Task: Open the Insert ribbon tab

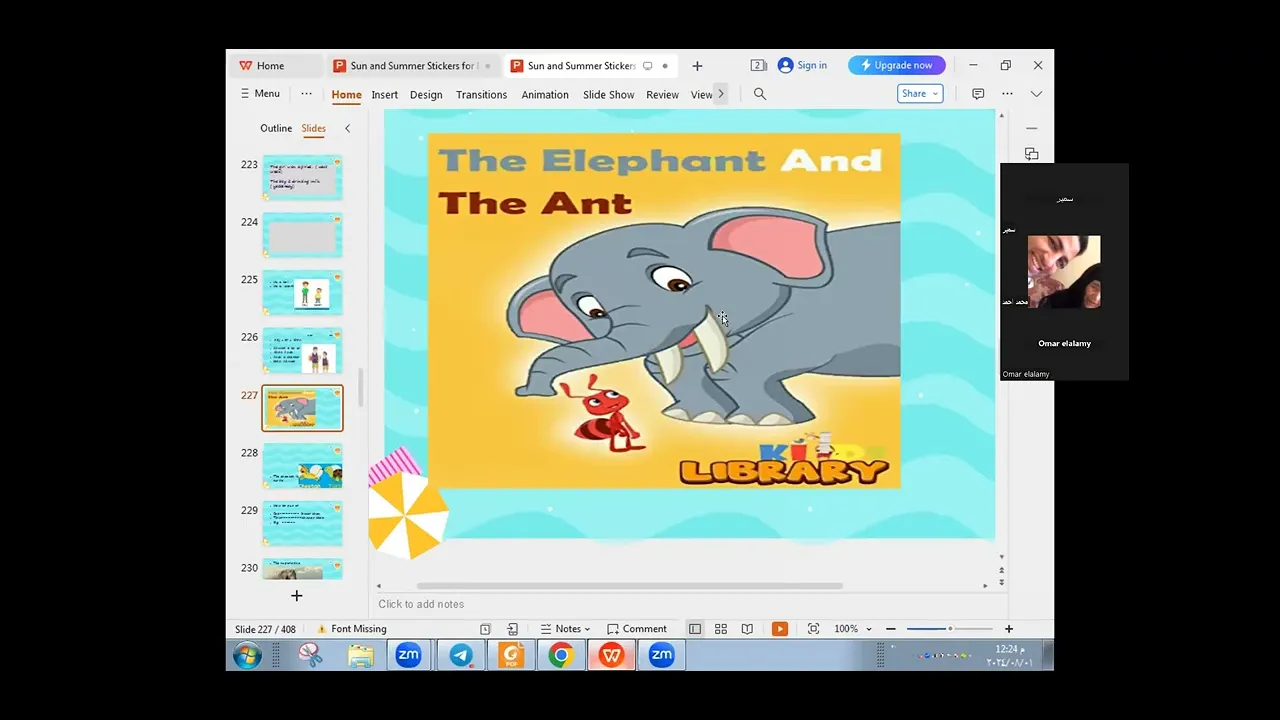Action: [384, 95]
